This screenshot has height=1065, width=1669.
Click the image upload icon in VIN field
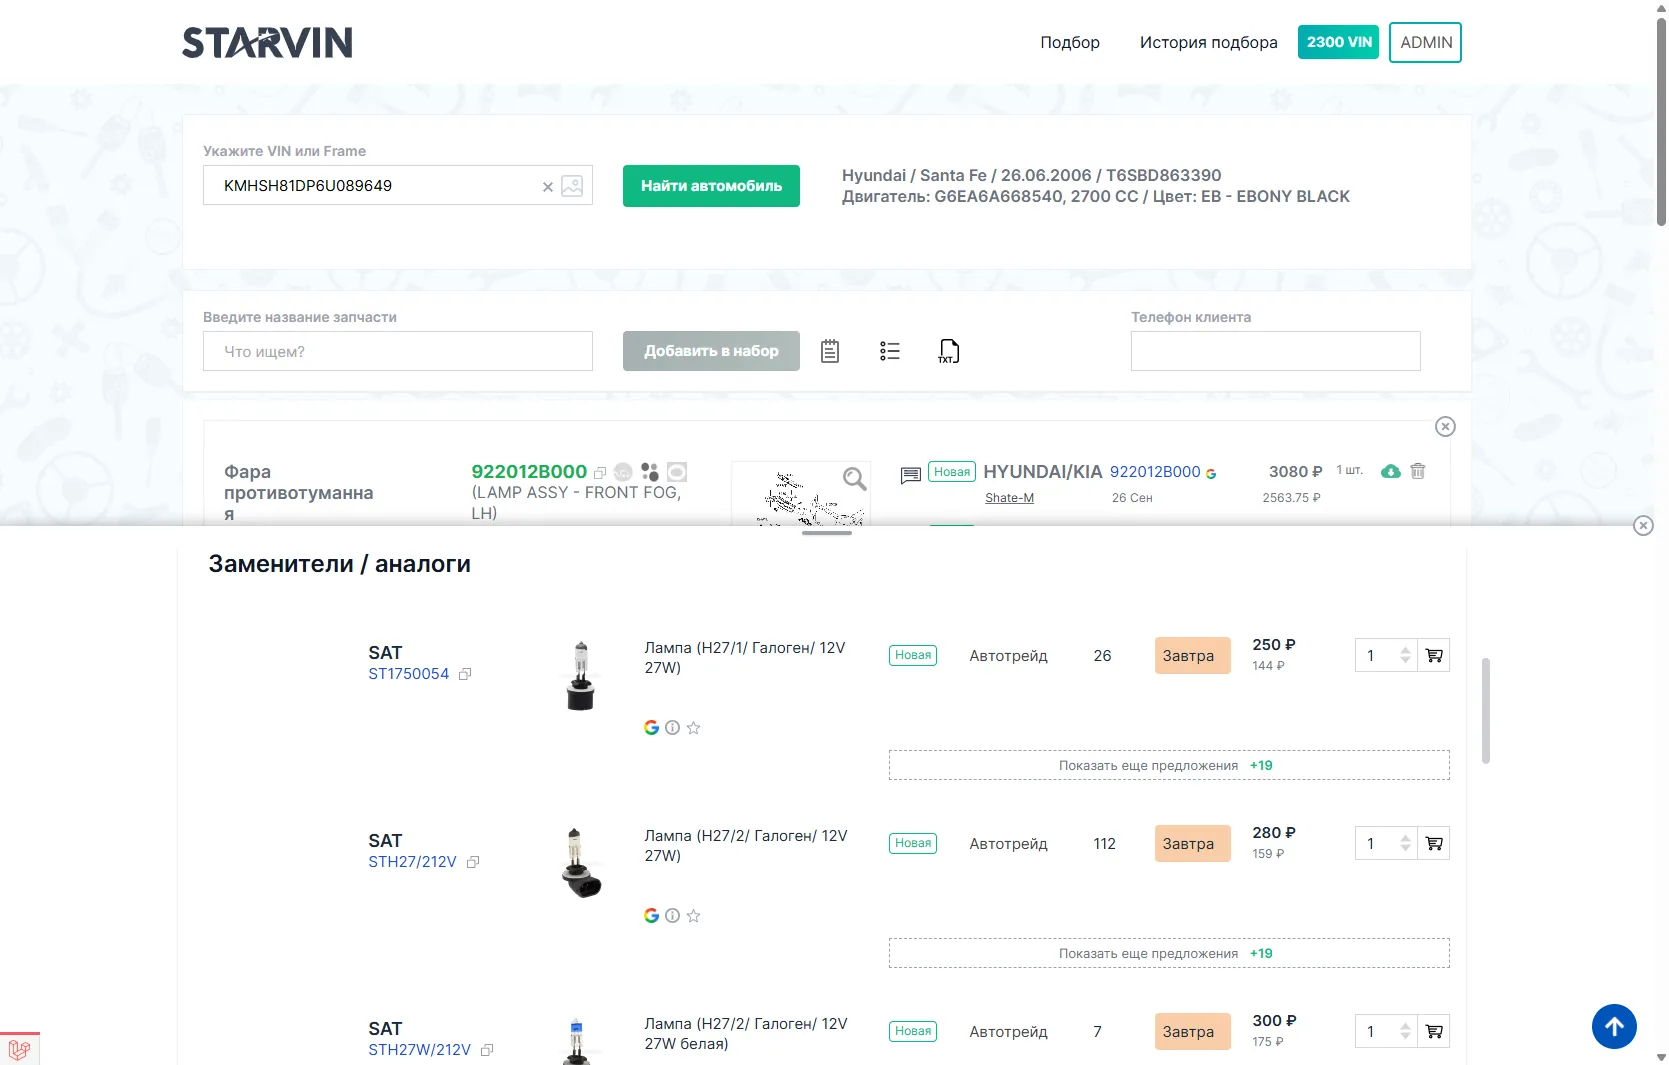tap(572, 186)
